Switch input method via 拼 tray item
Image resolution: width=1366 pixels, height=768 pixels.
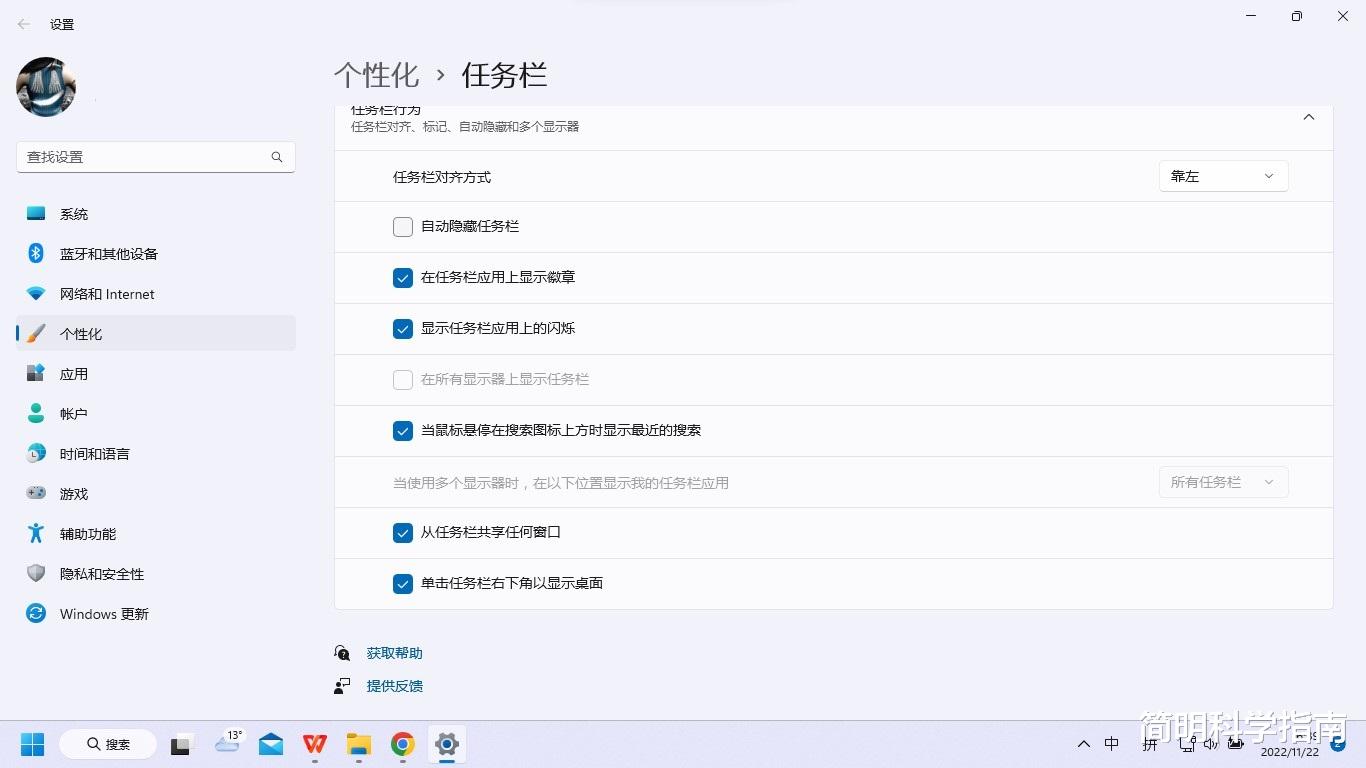click(1150, 744)
